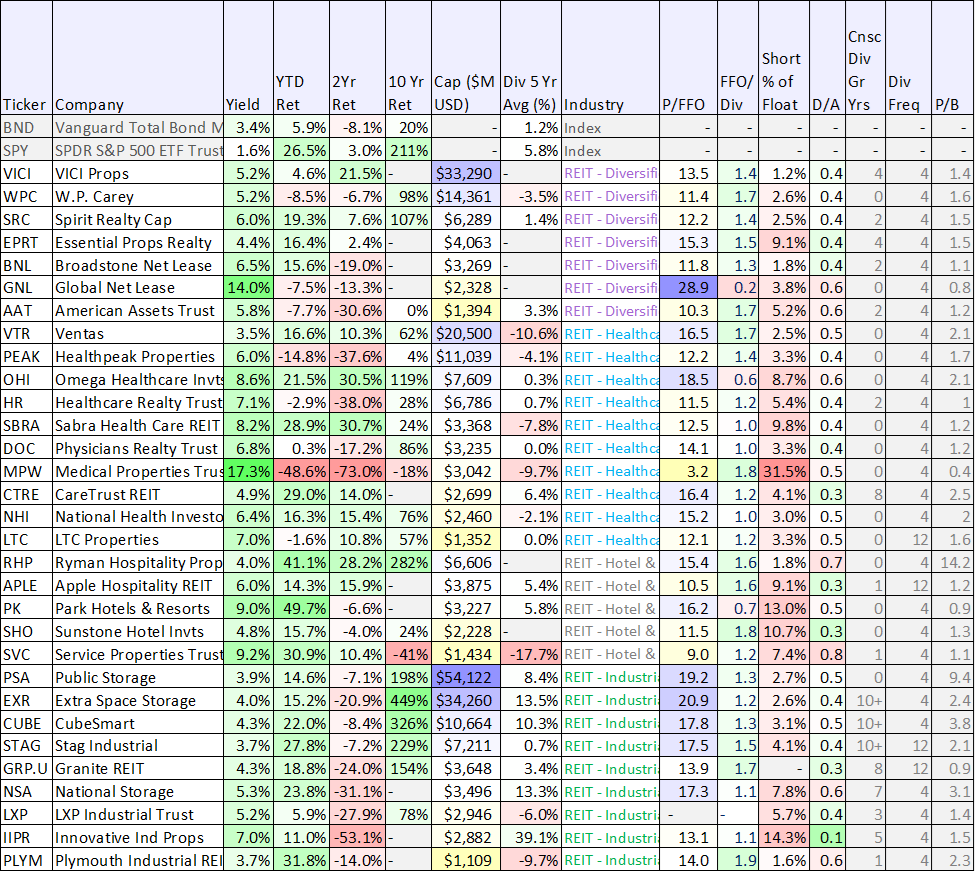Screen dimensions: 975x872
Task: Click the P/FFO header cell
Action: tap(688, 58)
